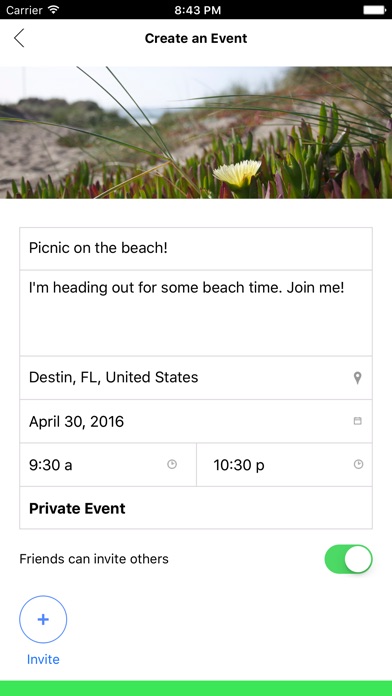The height and width of the screenshot is (696, 392).
Task: Disable Friends can invite others switch
Action: tap(348, 559)
